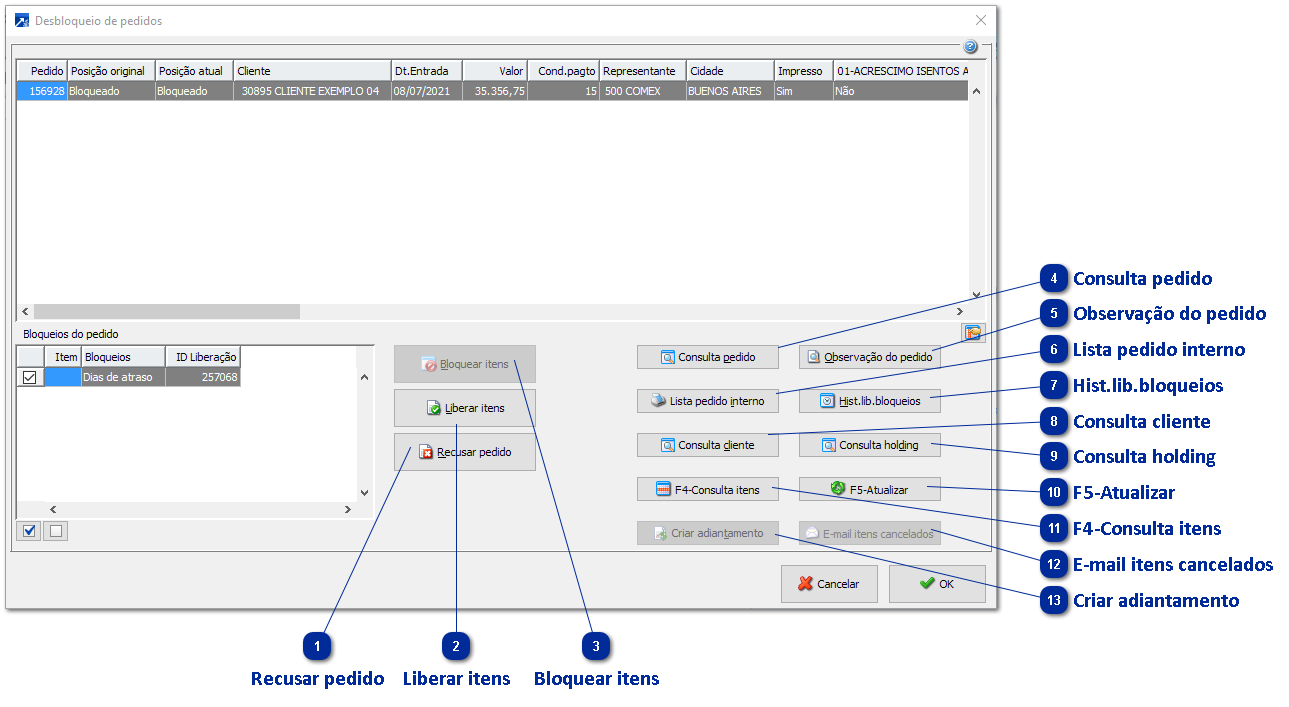Click the Item column header in lower grid
The width and height of the screenshot is (1289, 707).
(x=63, y=357)
